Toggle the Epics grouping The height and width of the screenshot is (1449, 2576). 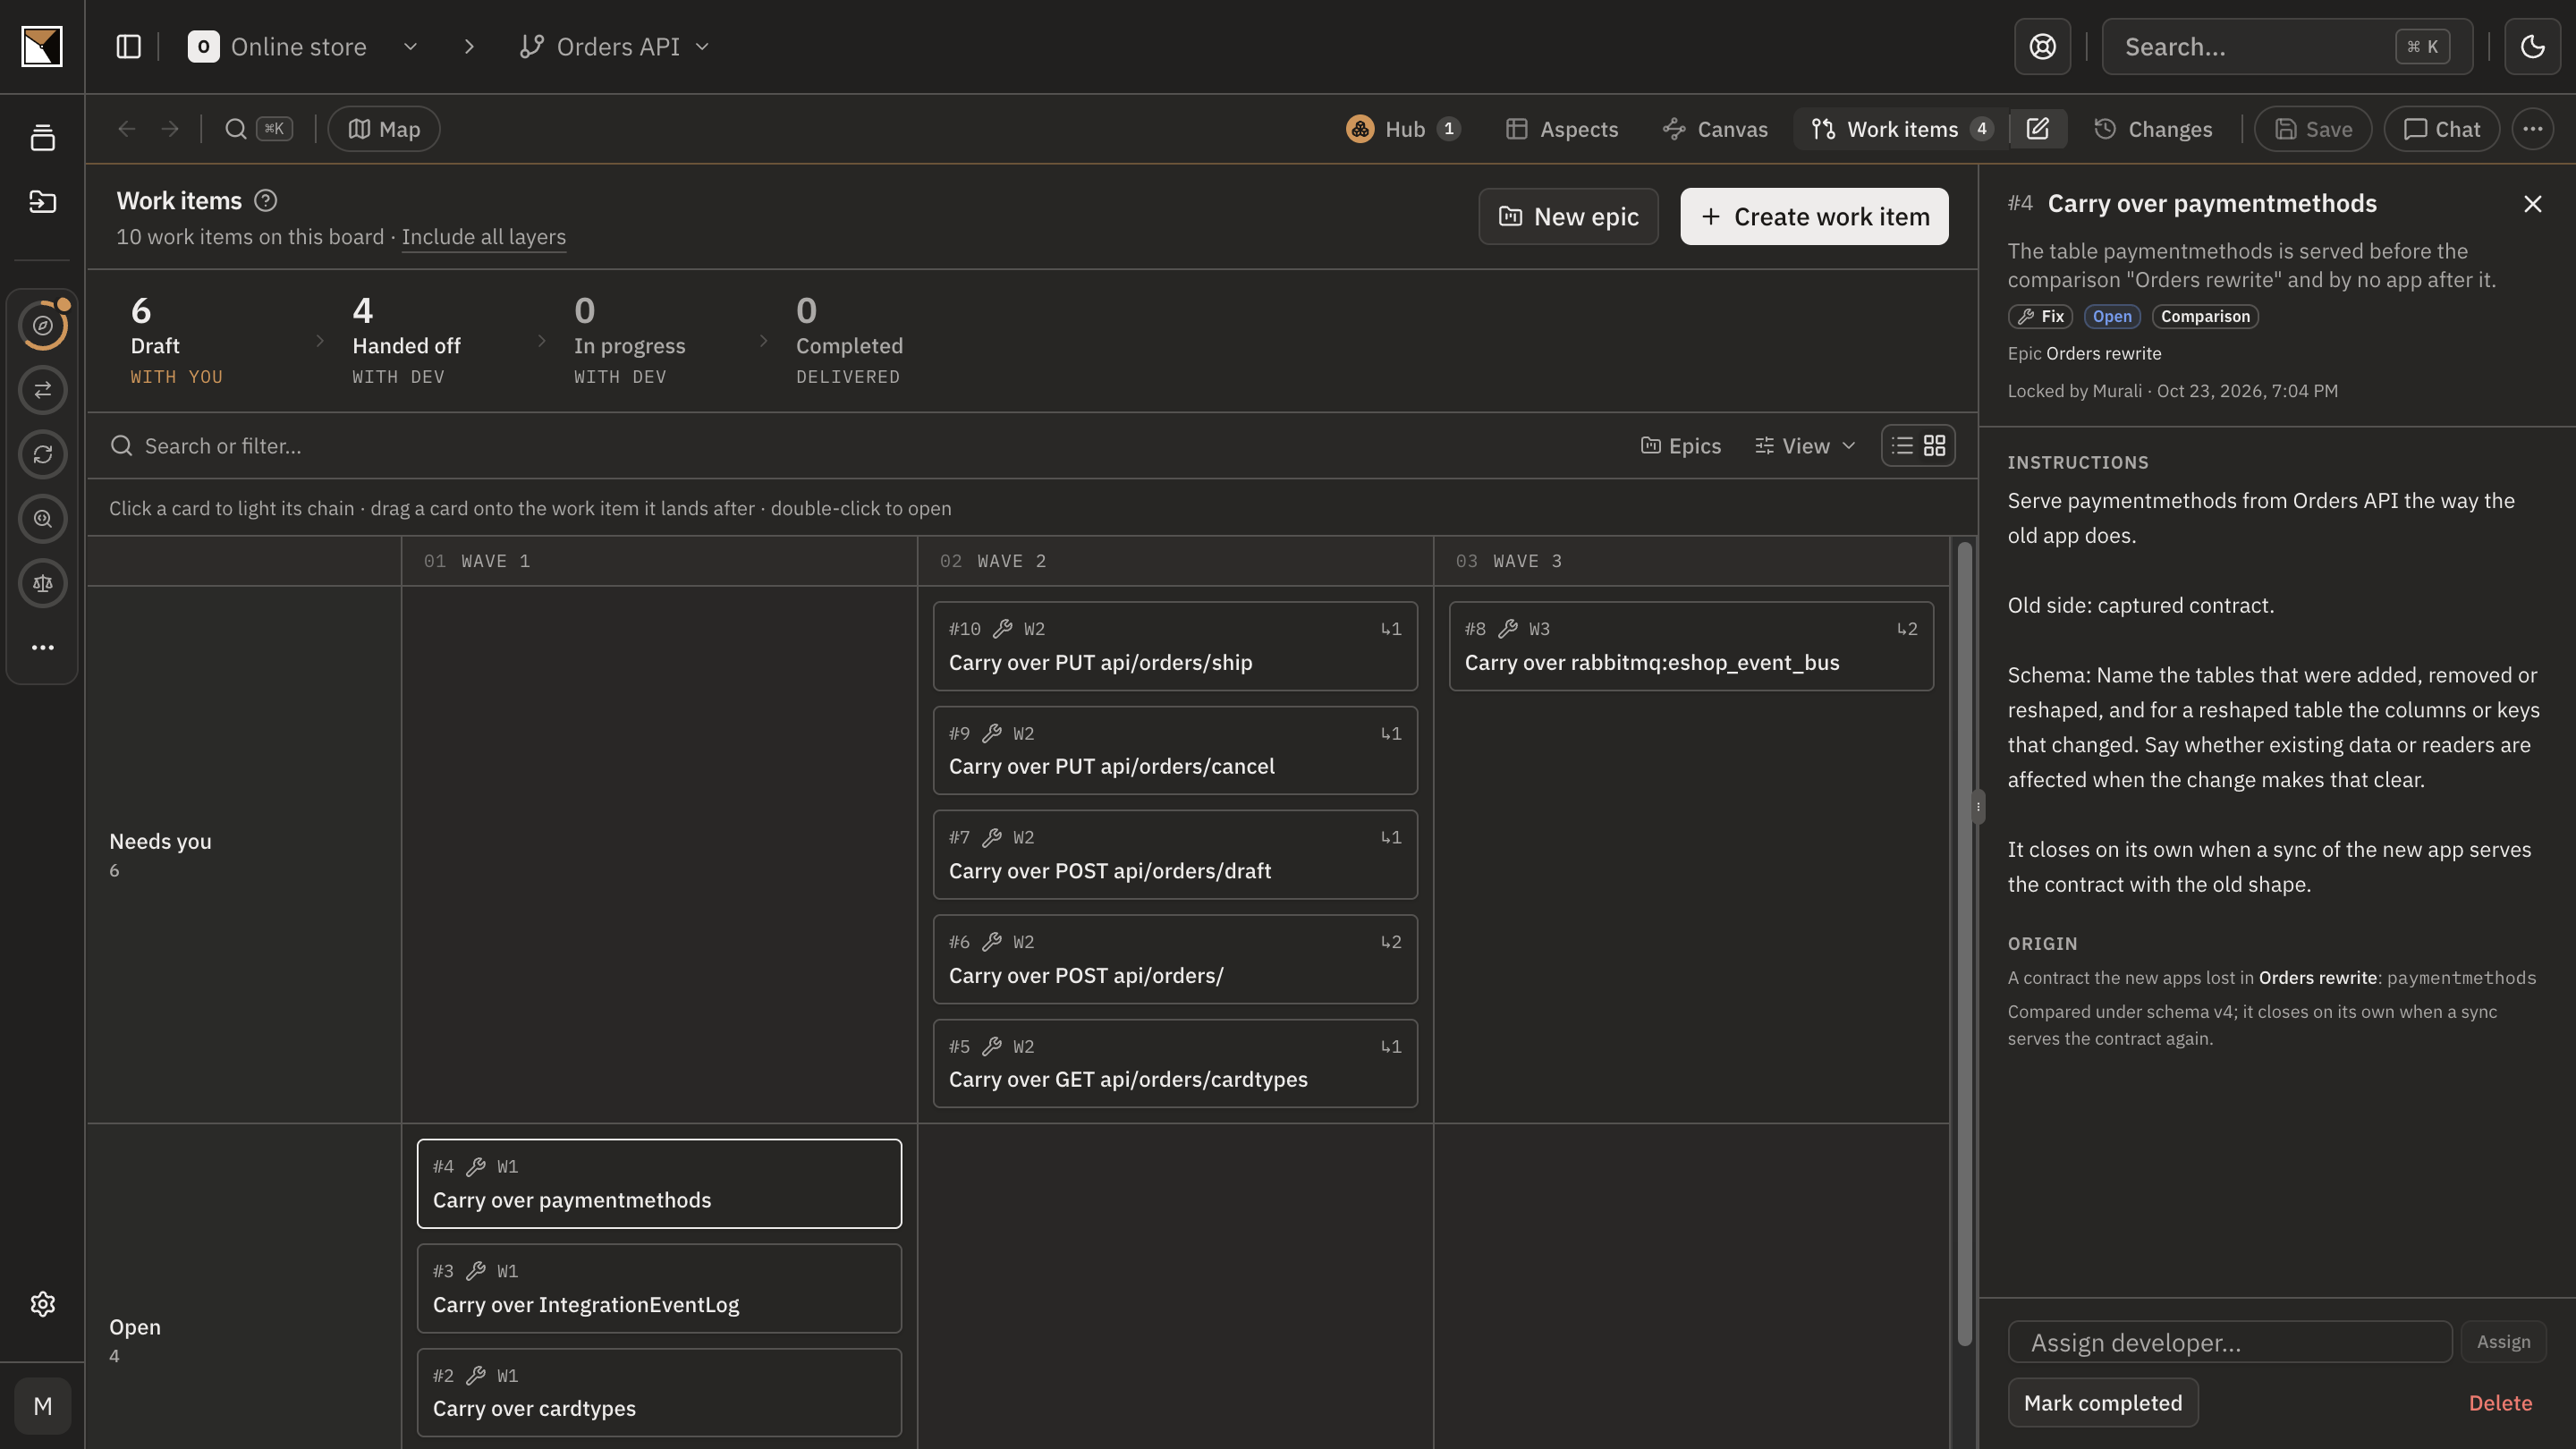tap(1681, 446)
